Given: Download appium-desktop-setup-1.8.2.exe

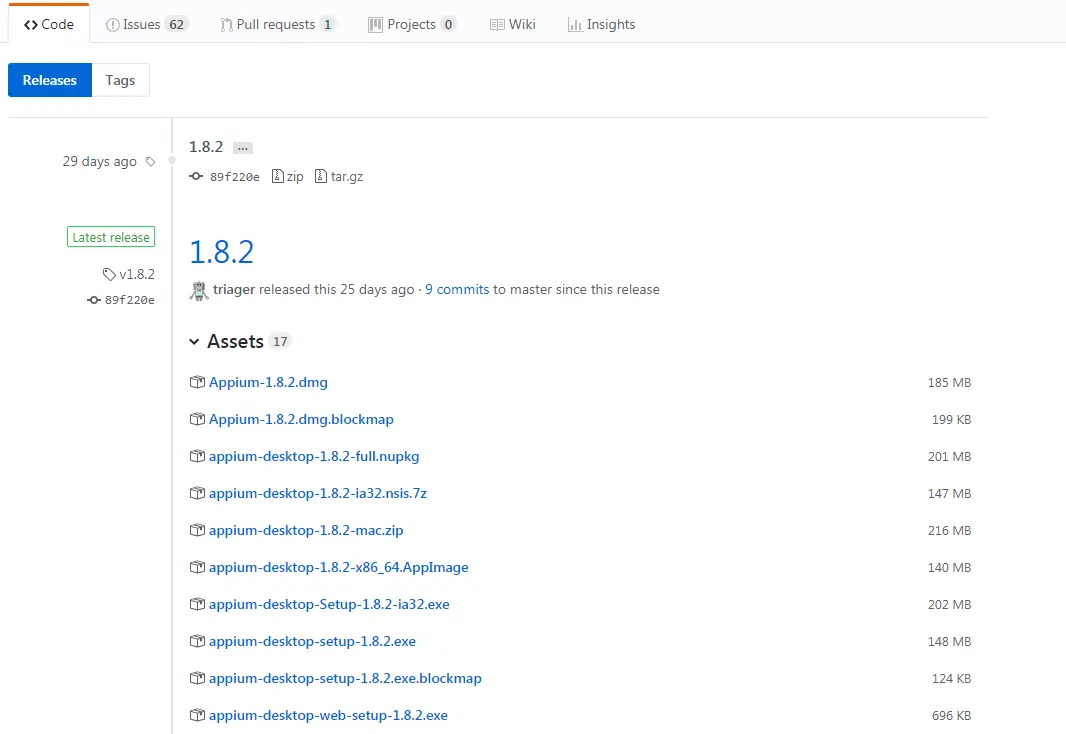Looking at the screenshot, I should pos(312,642).
